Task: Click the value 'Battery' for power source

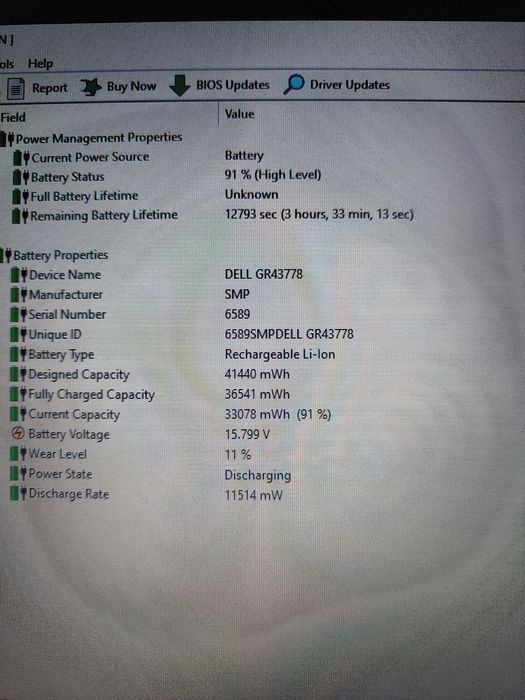Action: (244, 155)
